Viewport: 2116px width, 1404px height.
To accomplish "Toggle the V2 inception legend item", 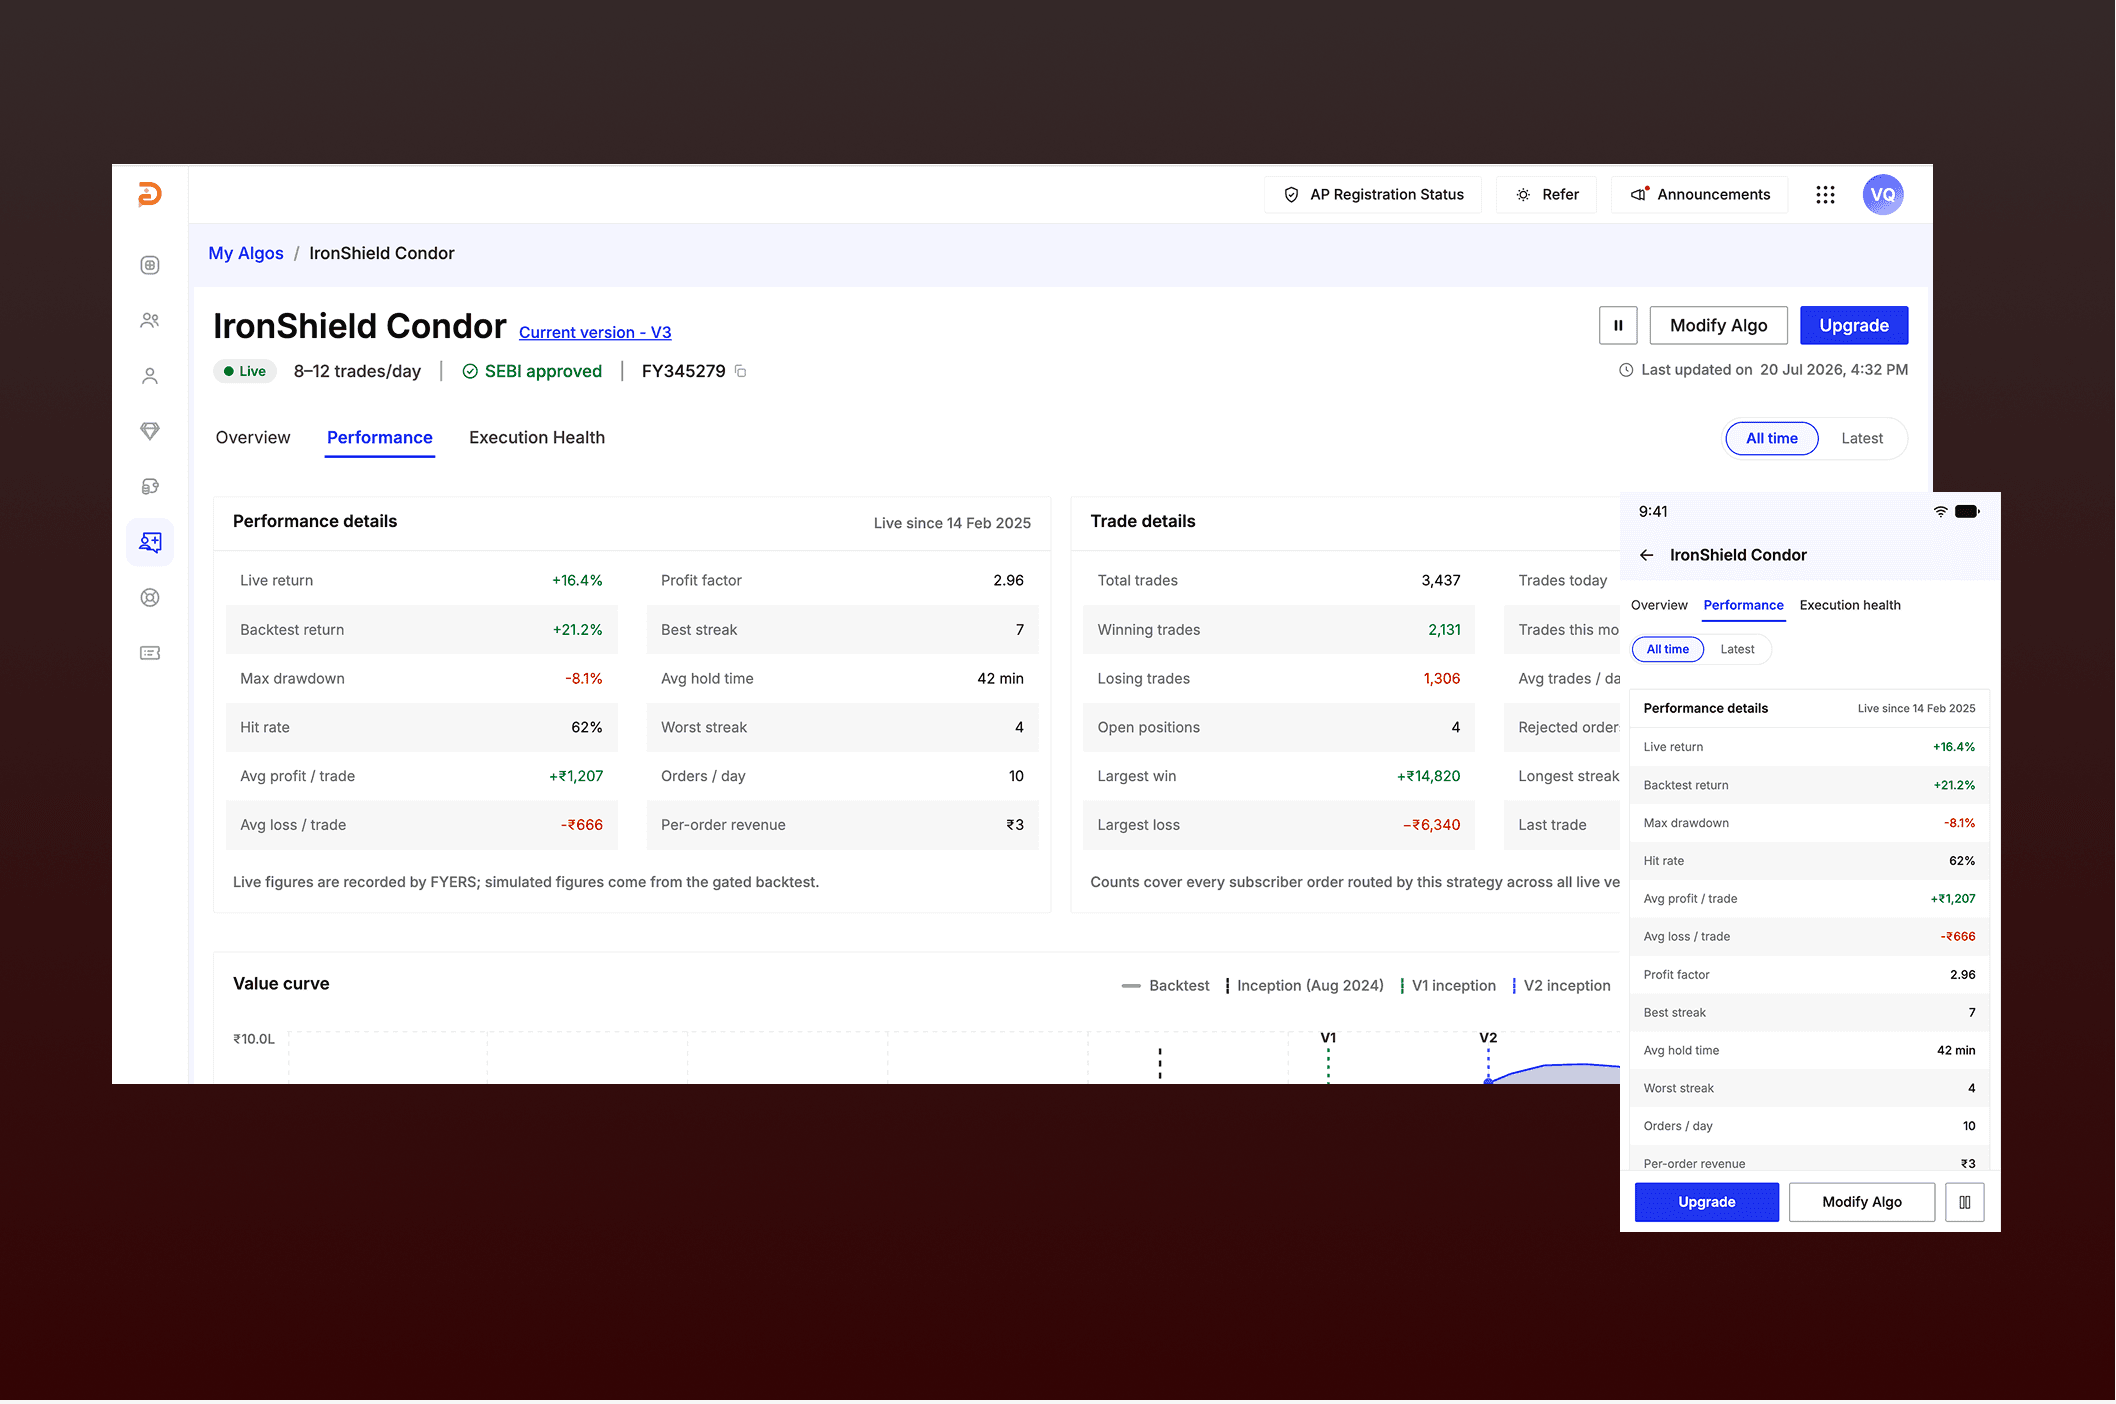I will (1561, 986).
